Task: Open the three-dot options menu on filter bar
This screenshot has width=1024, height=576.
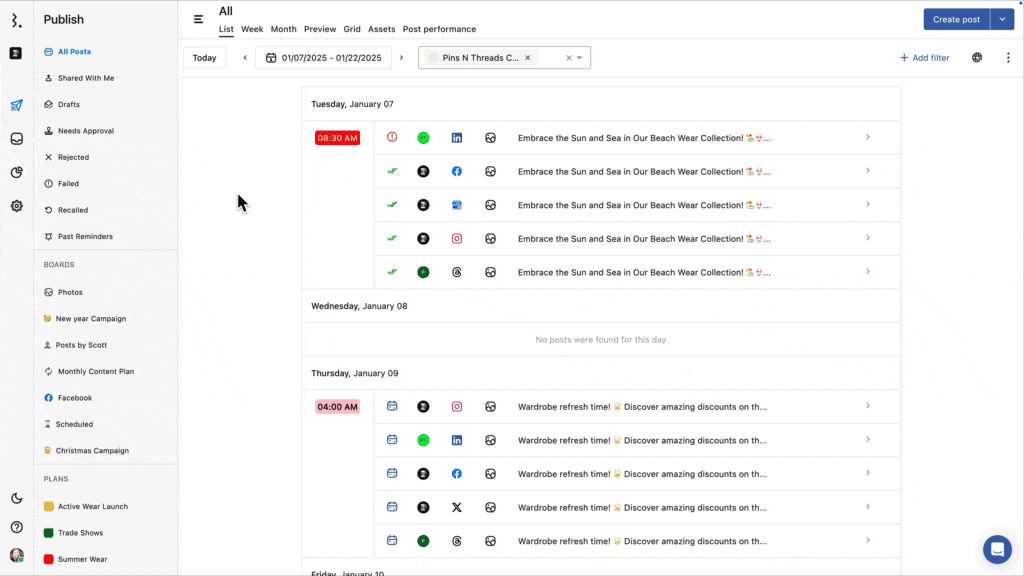Action: click(1008, 57)
